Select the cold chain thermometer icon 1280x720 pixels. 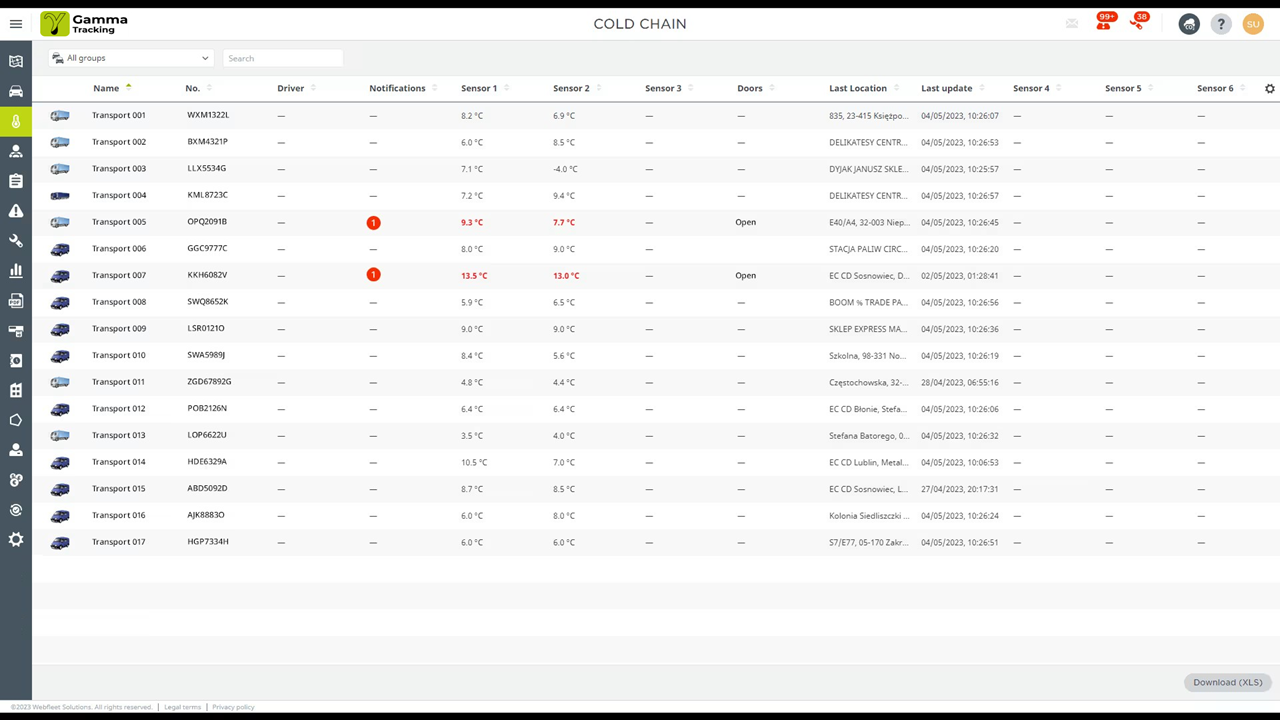(x=16, y=122)
